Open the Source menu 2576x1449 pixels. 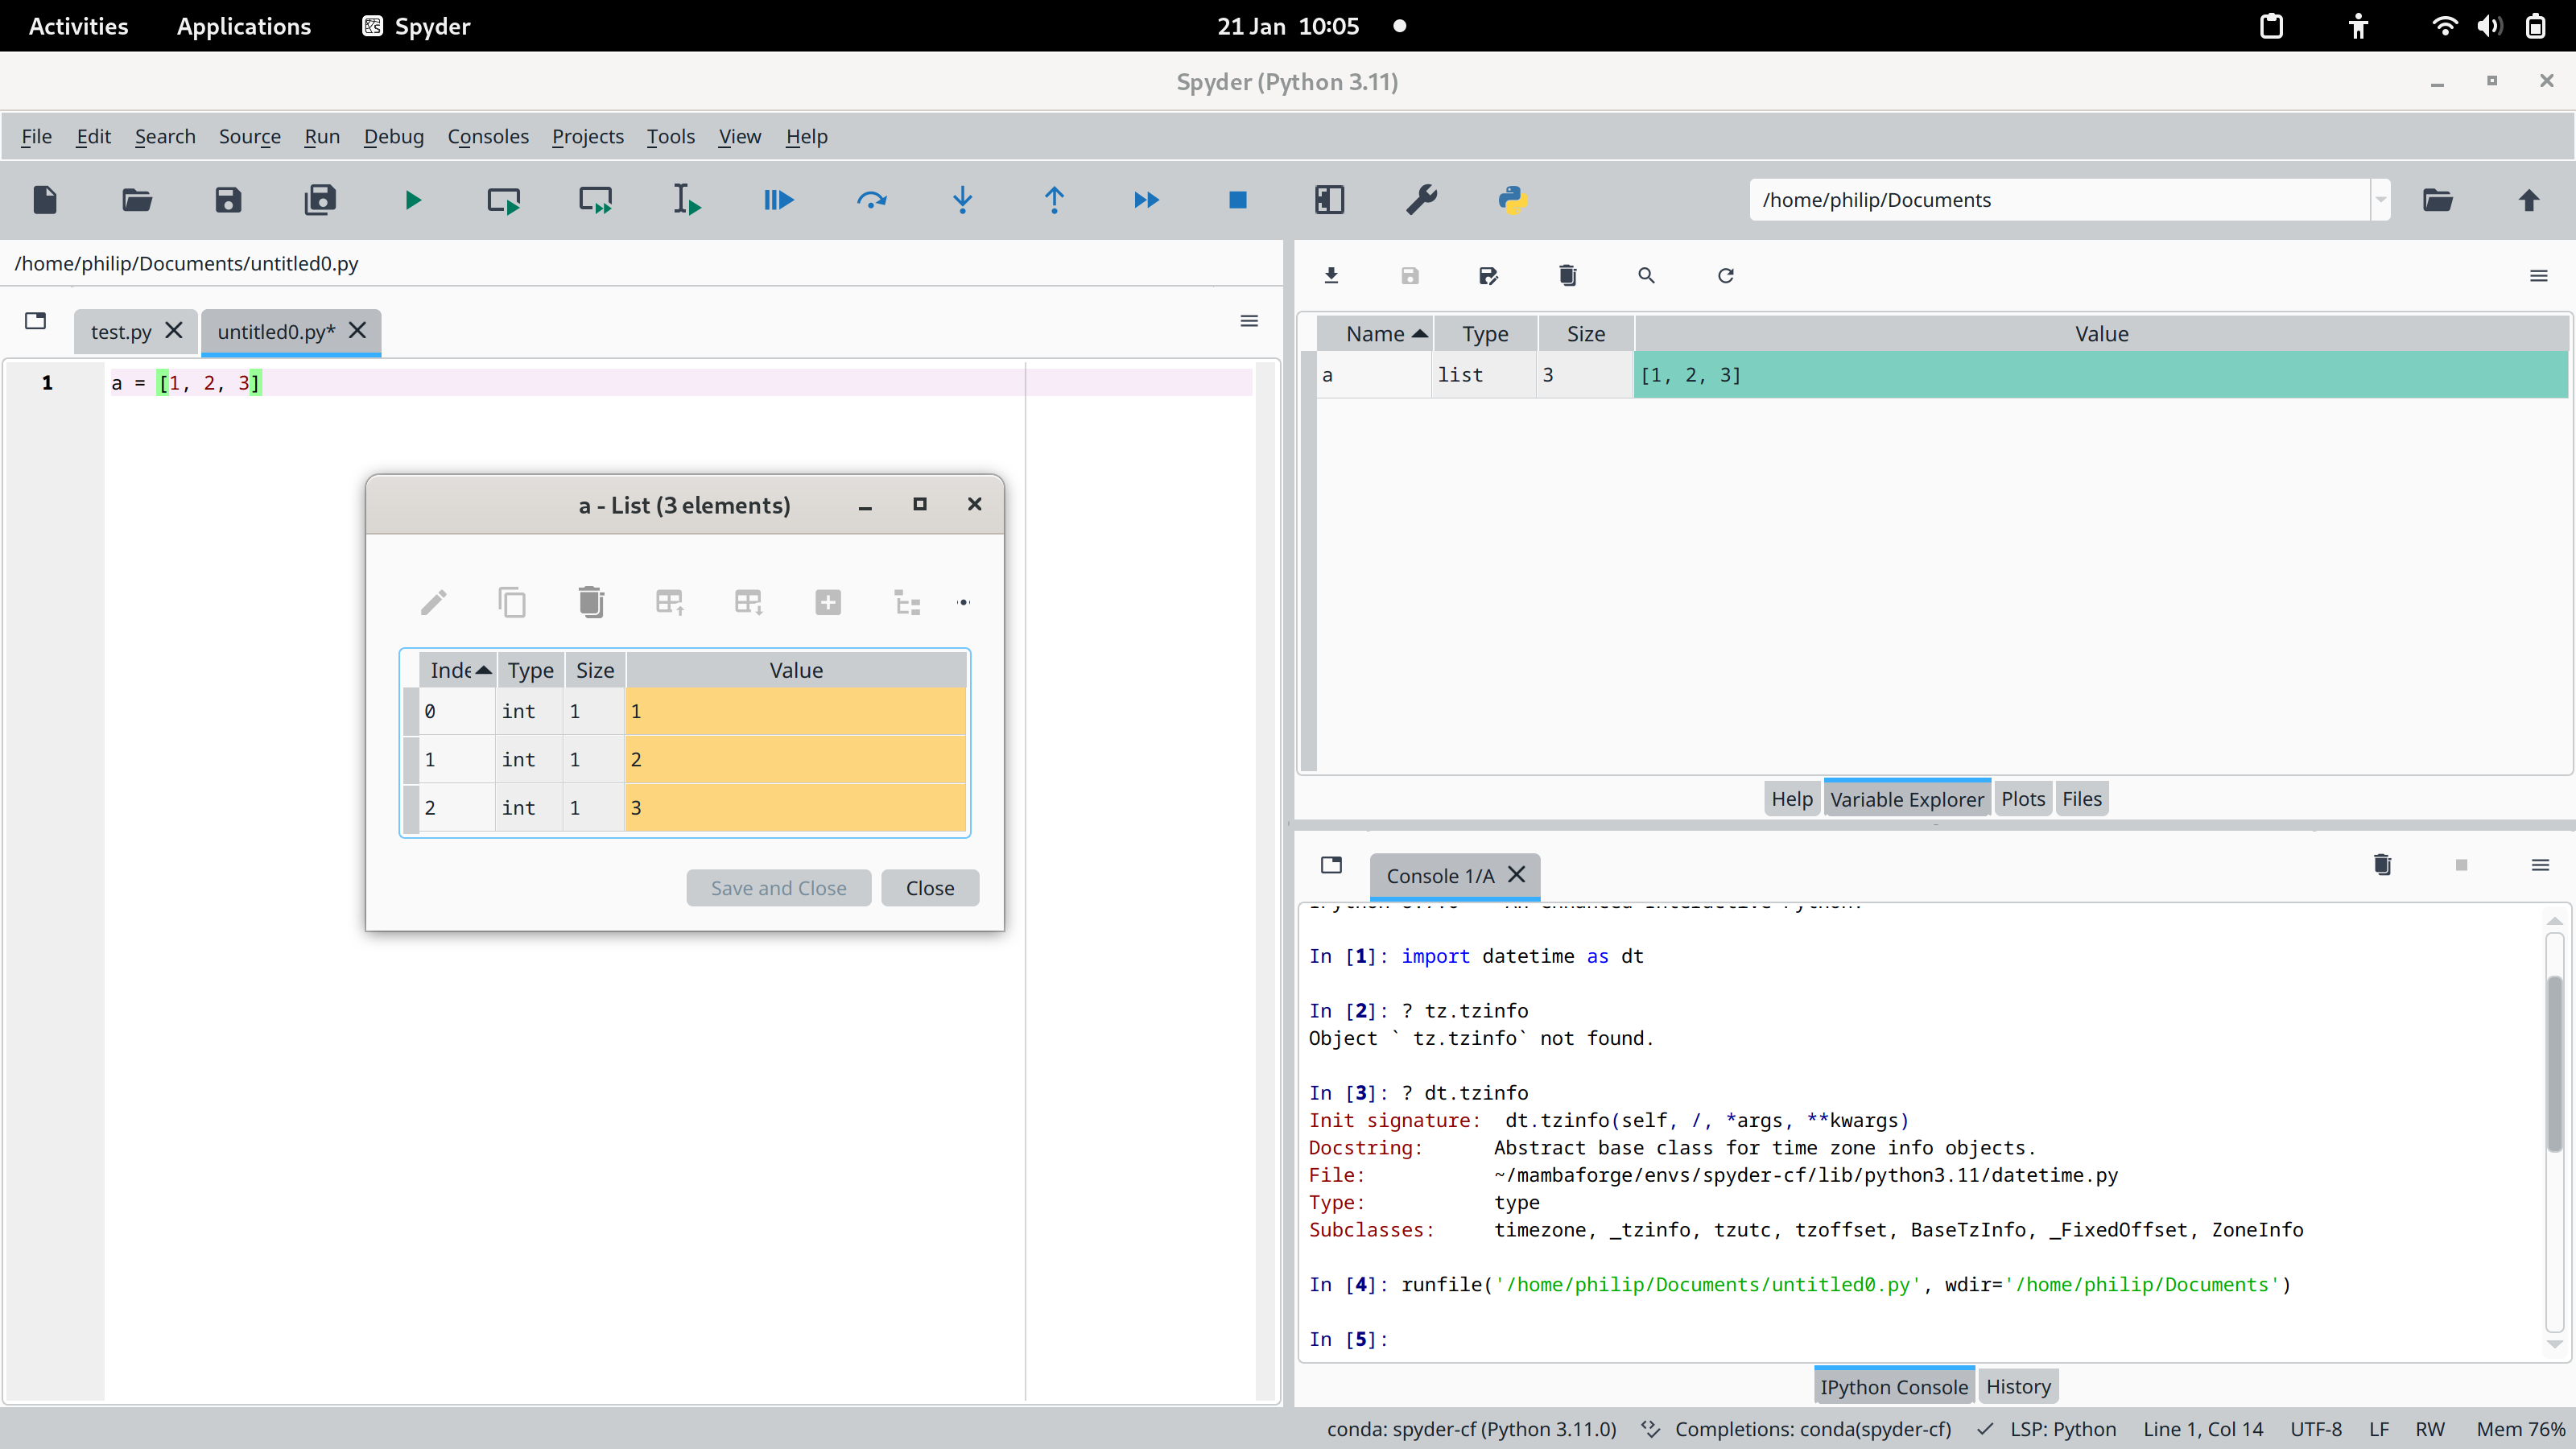[x=250, y=136]
